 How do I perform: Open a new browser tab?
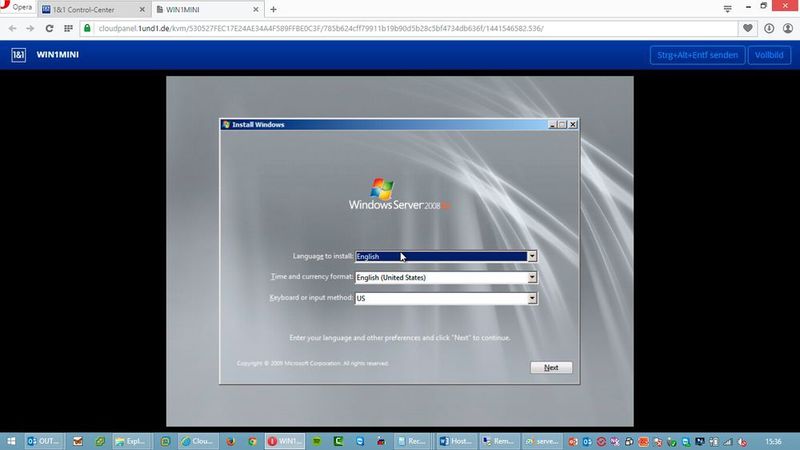click(x=273, y=9)
